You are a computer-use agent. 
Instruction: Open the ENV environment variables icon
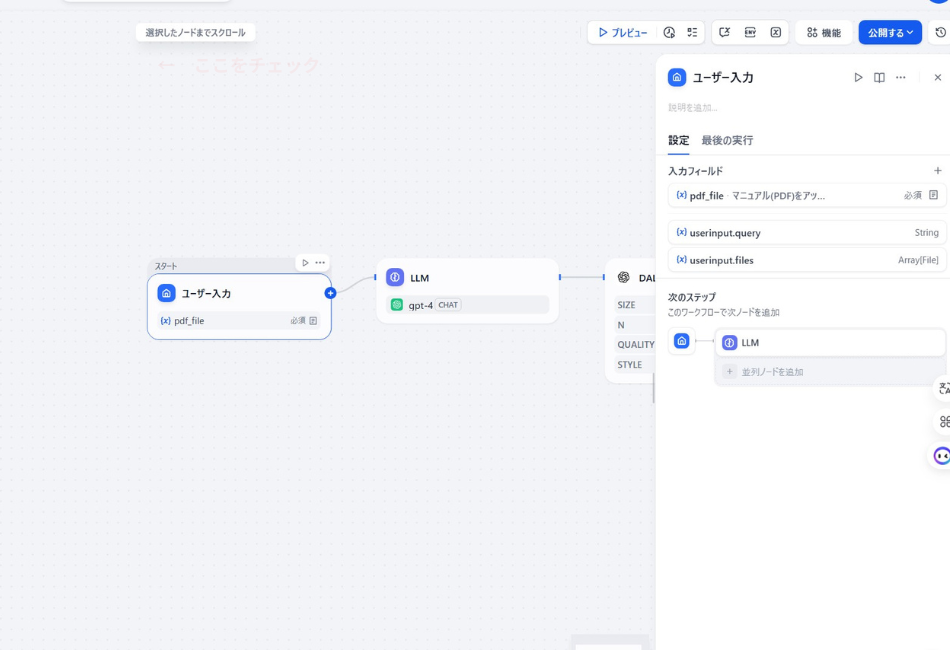coord(750,31)
